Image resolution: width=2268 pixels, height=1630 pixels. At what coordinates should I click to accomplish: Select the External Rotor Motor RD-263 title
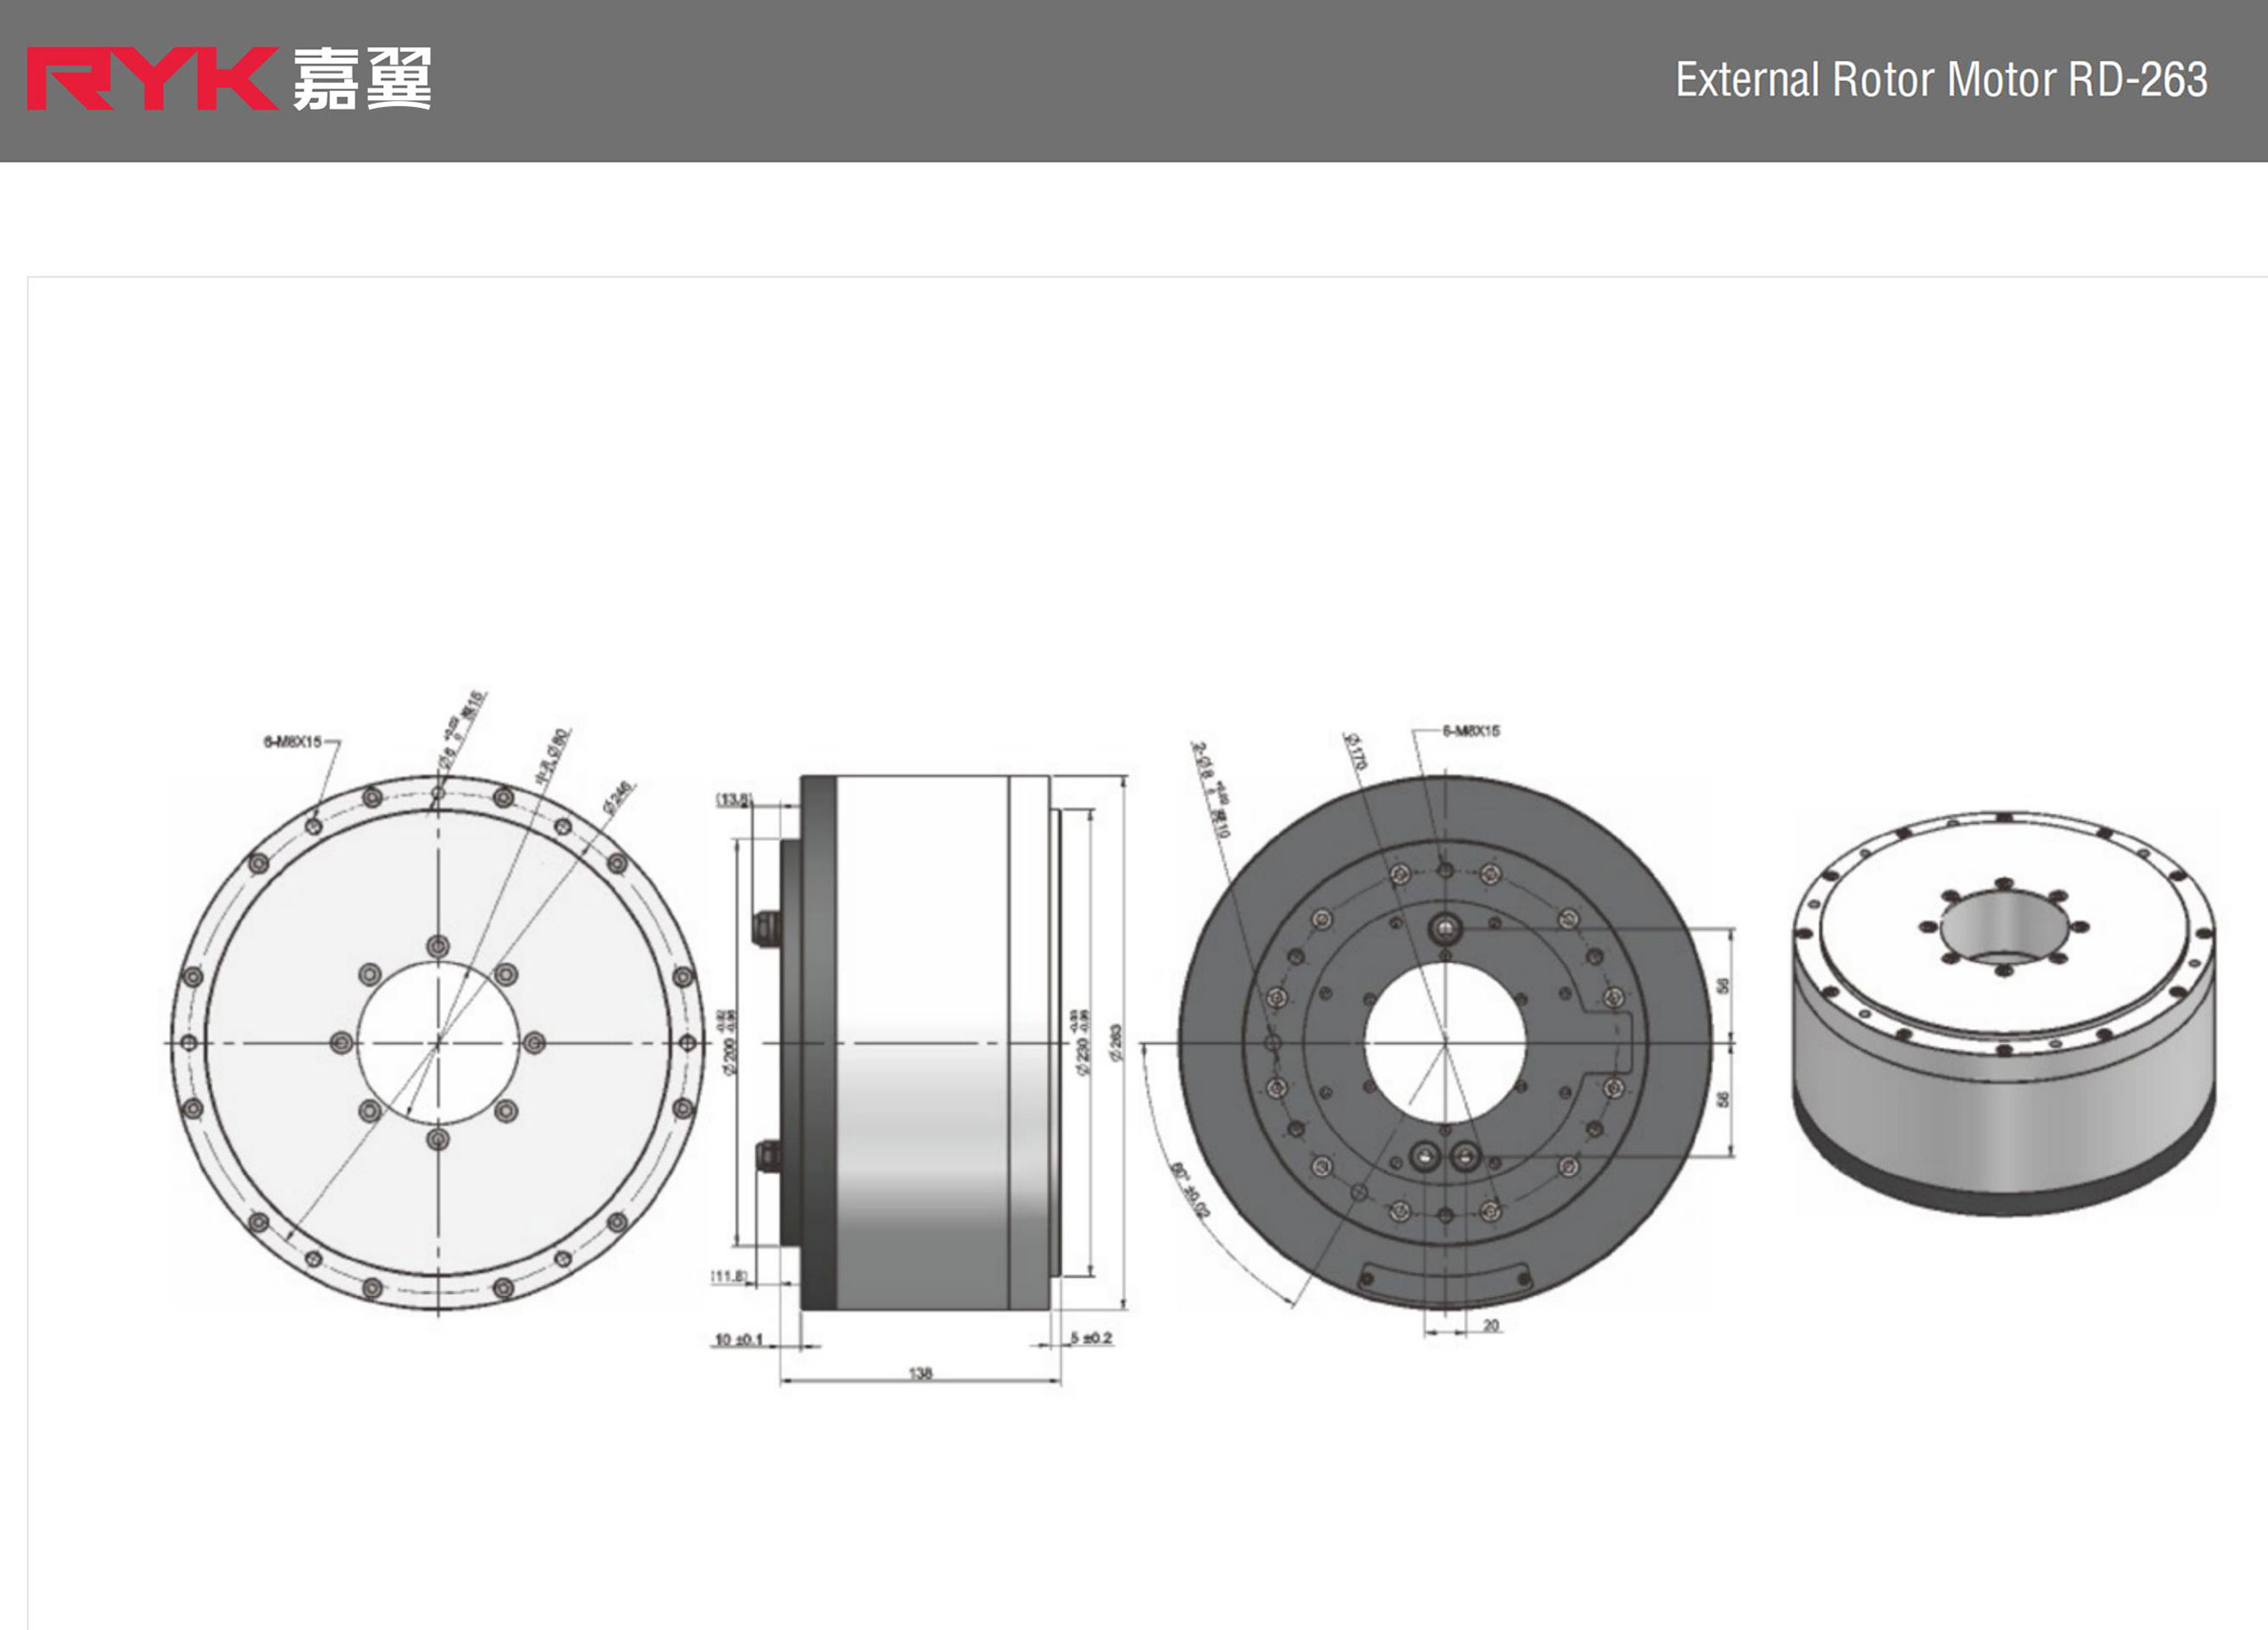(1941, 80)
